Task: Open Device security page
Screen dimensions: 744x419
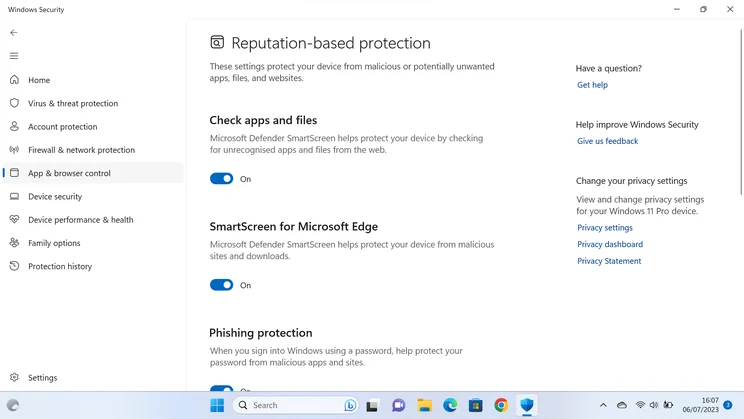Action: coord(93,196)
